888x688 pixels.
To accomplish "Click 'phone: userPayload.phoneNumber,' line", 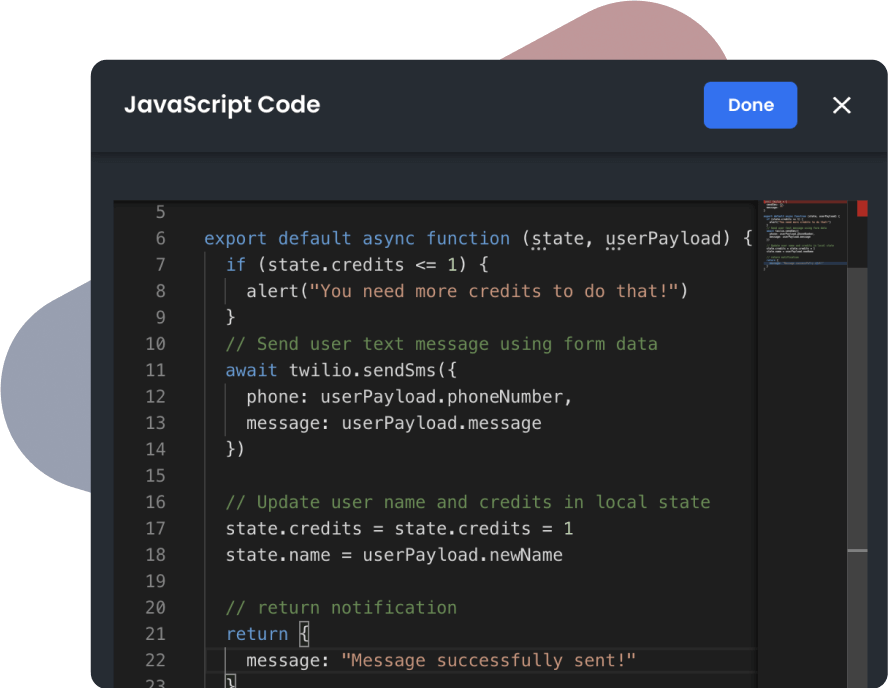I will [409, 396].
